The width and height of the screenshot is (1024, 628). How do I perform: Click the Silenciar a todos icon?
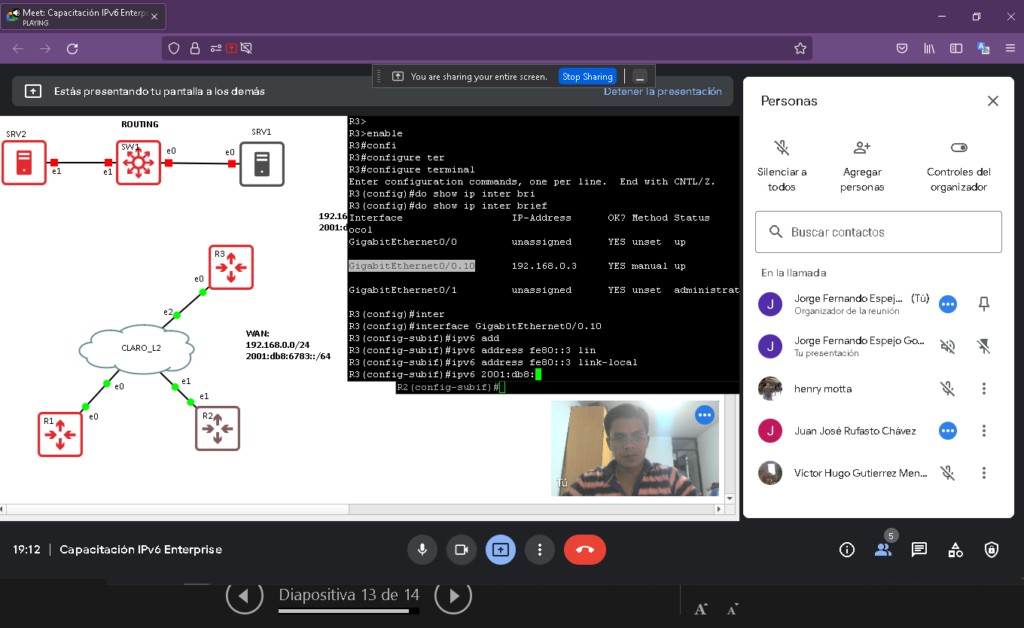782,148
